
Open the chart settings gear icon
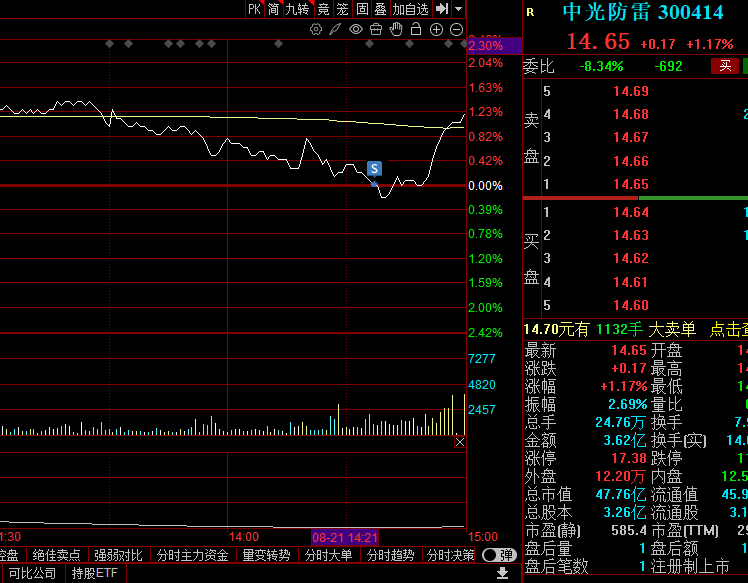tap(315, 30)
